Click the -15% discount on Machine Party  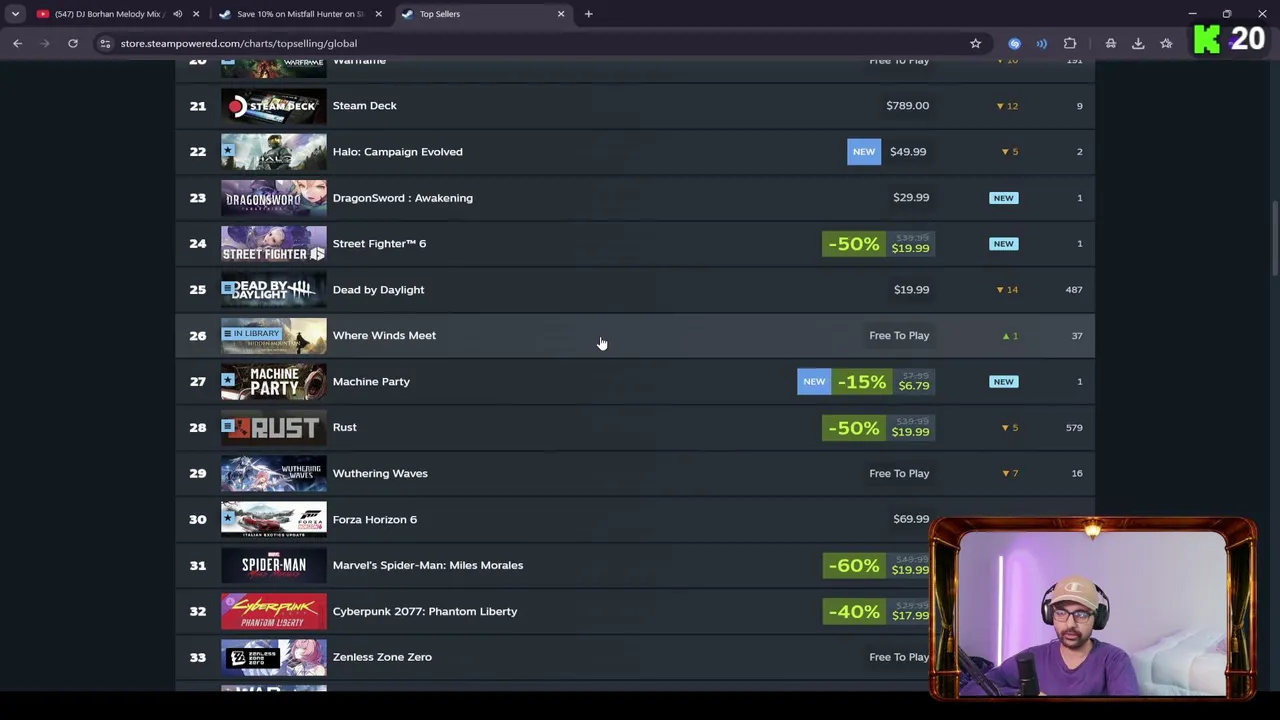pyautogui.click(x=861, y=381)
